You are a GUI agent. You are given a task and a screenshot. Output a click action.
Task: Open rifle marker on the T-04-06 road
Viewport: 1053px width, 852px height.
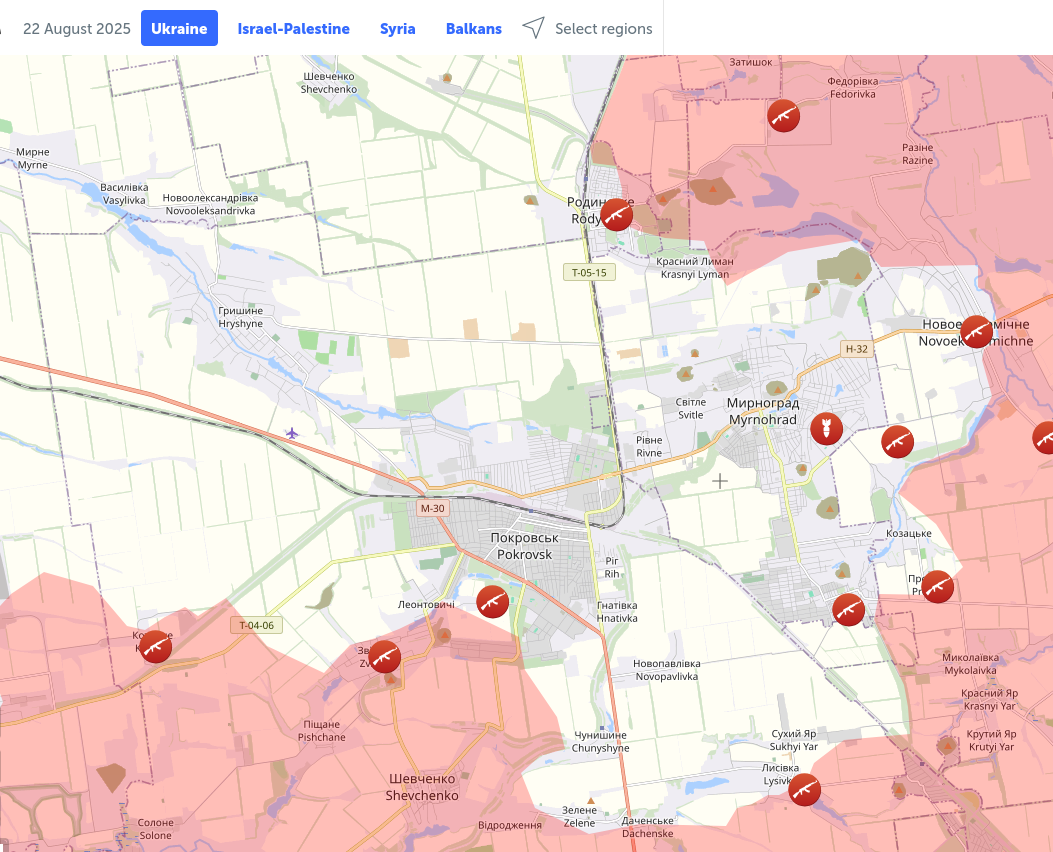(x=155, y=647)
